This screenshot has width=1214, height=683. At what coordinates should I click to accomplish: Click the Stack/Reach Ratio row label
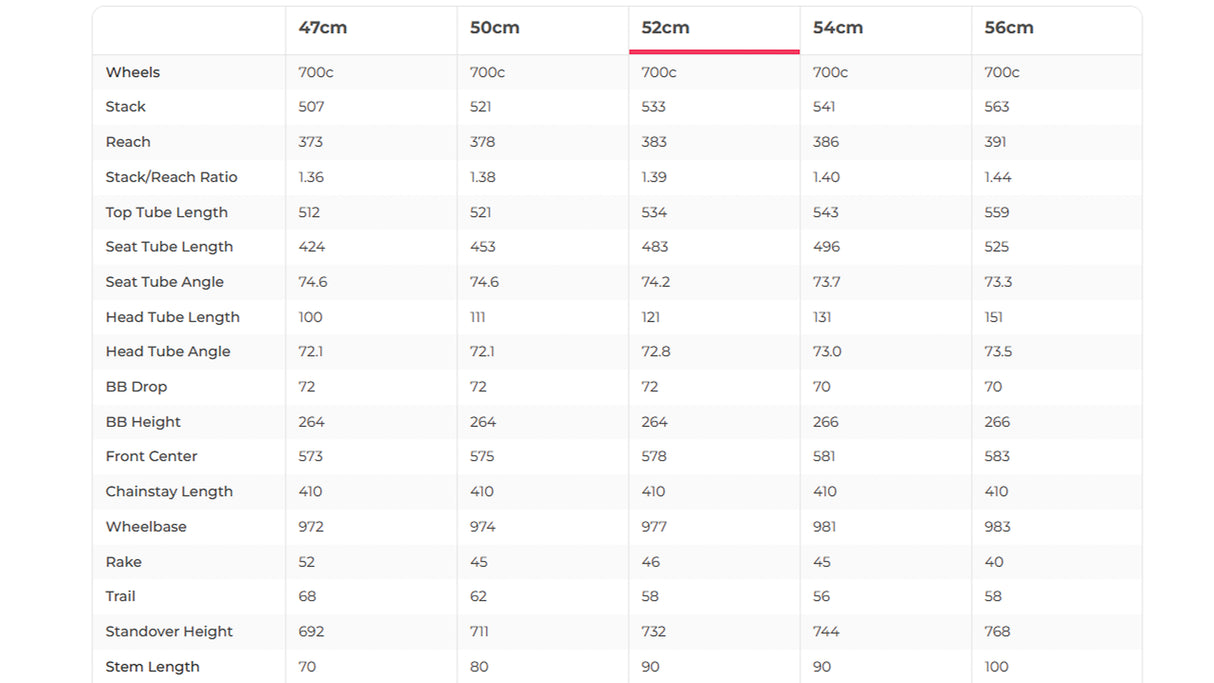pyautogui.click(x=172, y=177)
